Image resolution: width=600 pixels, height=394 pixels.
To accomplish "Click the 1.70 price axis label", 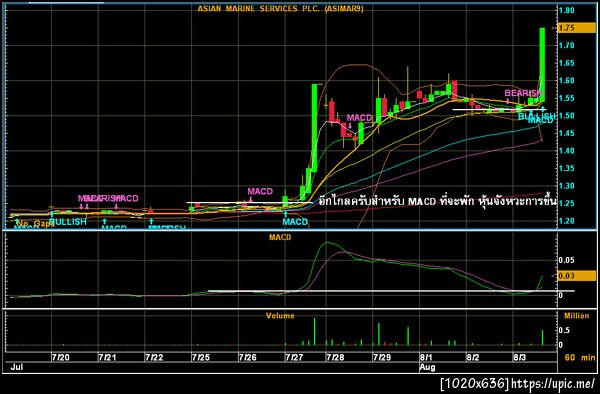I will [x=566, y=46].
